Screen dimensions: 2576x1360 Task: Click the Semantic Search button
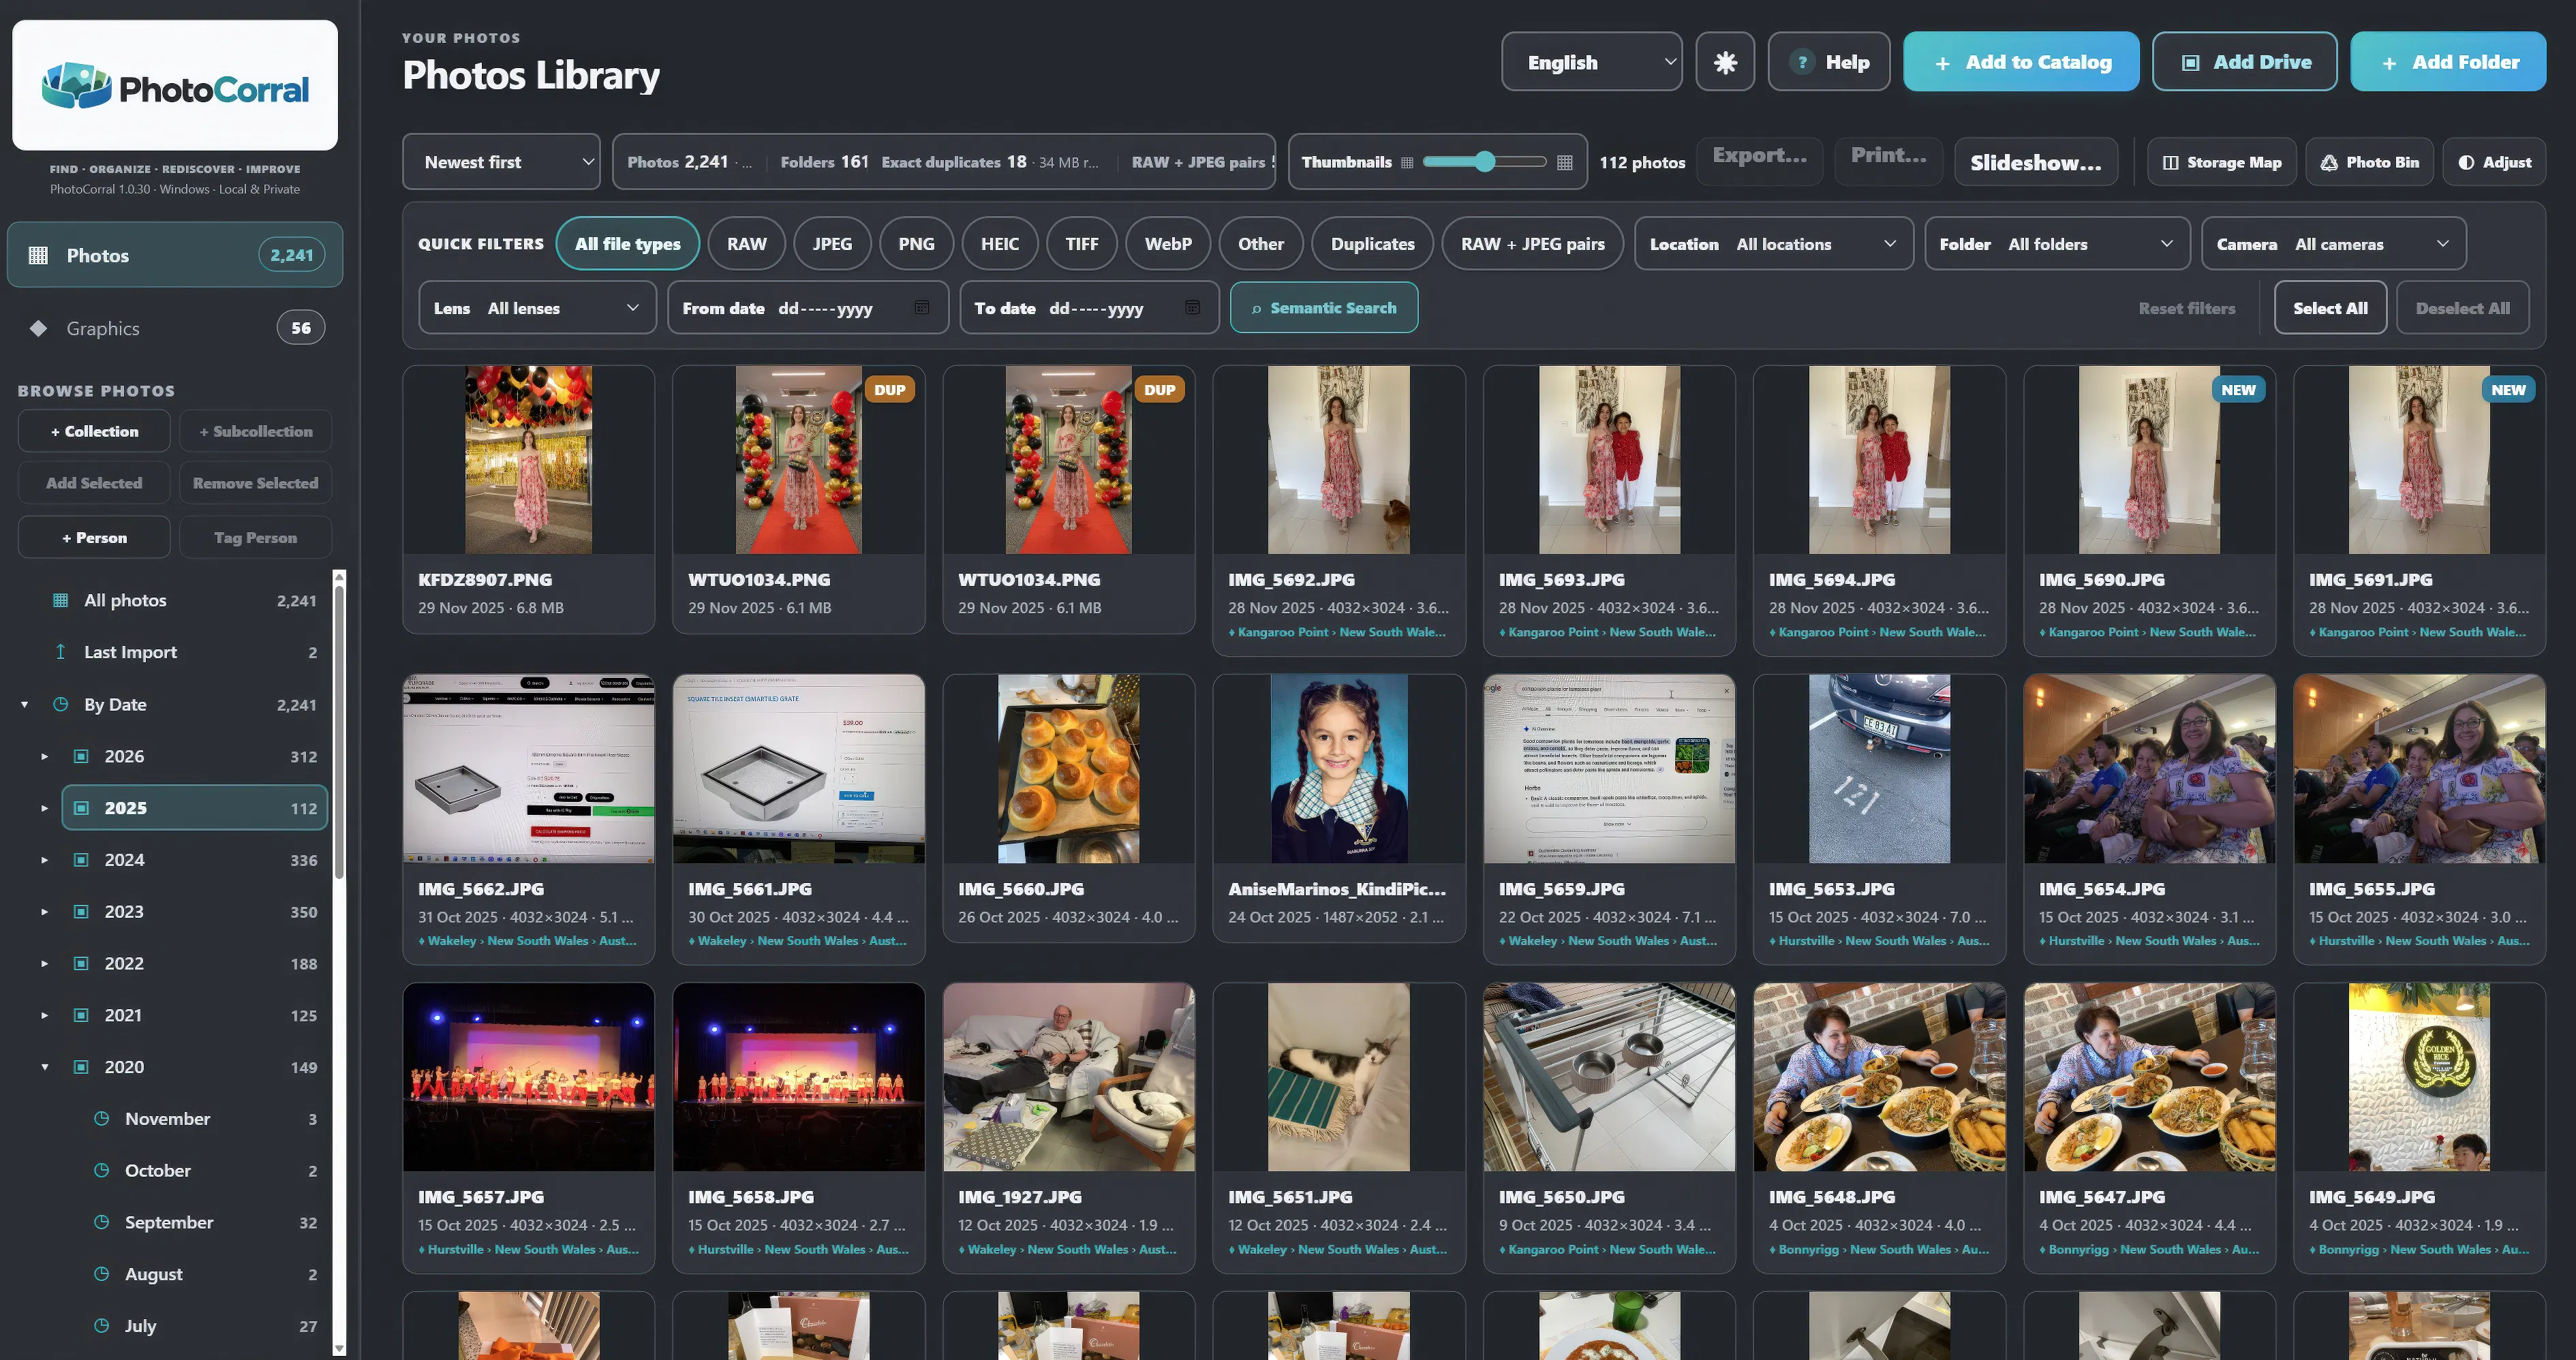(1323, 308)
